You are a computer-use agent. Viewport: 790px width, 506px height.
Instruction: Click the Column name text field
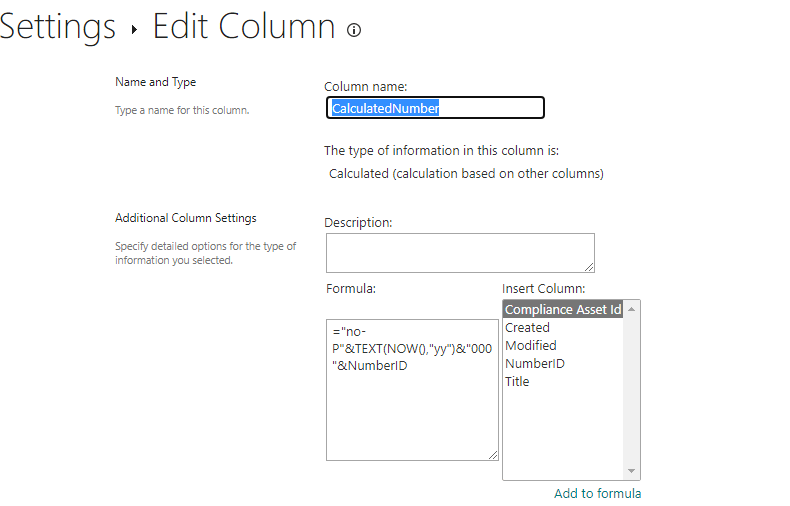coord(435,108)
